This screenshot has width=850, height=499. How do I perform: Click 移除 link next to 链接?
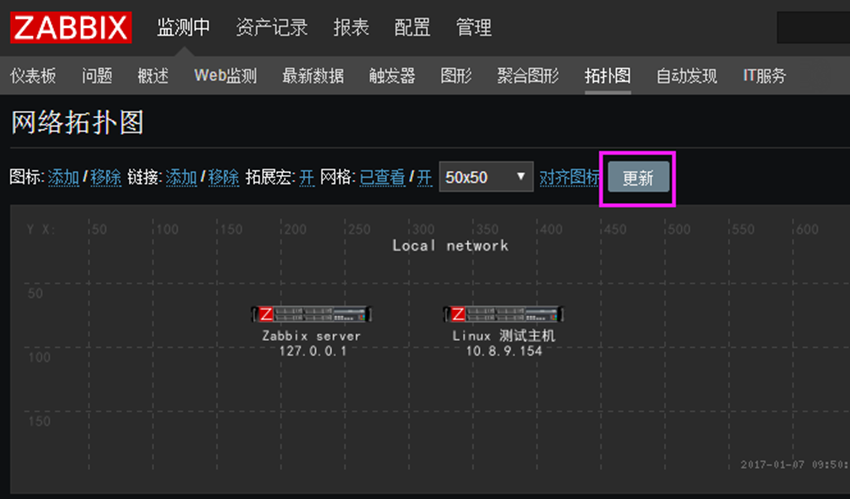(223, 177)
